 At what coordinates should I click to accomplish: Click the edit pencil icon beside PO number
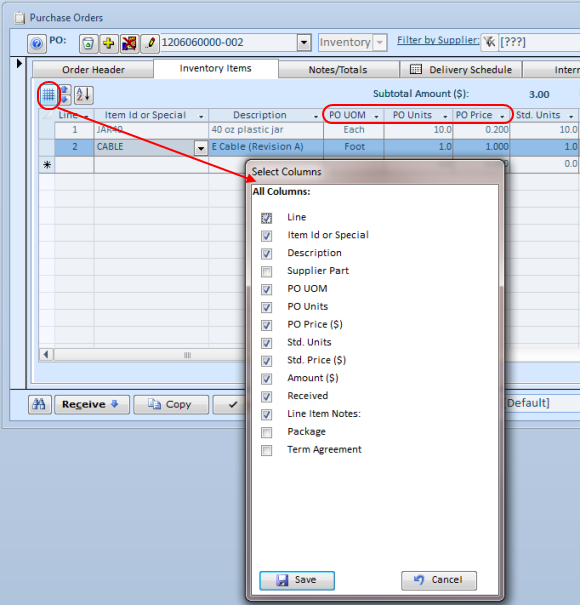[150, 43]
